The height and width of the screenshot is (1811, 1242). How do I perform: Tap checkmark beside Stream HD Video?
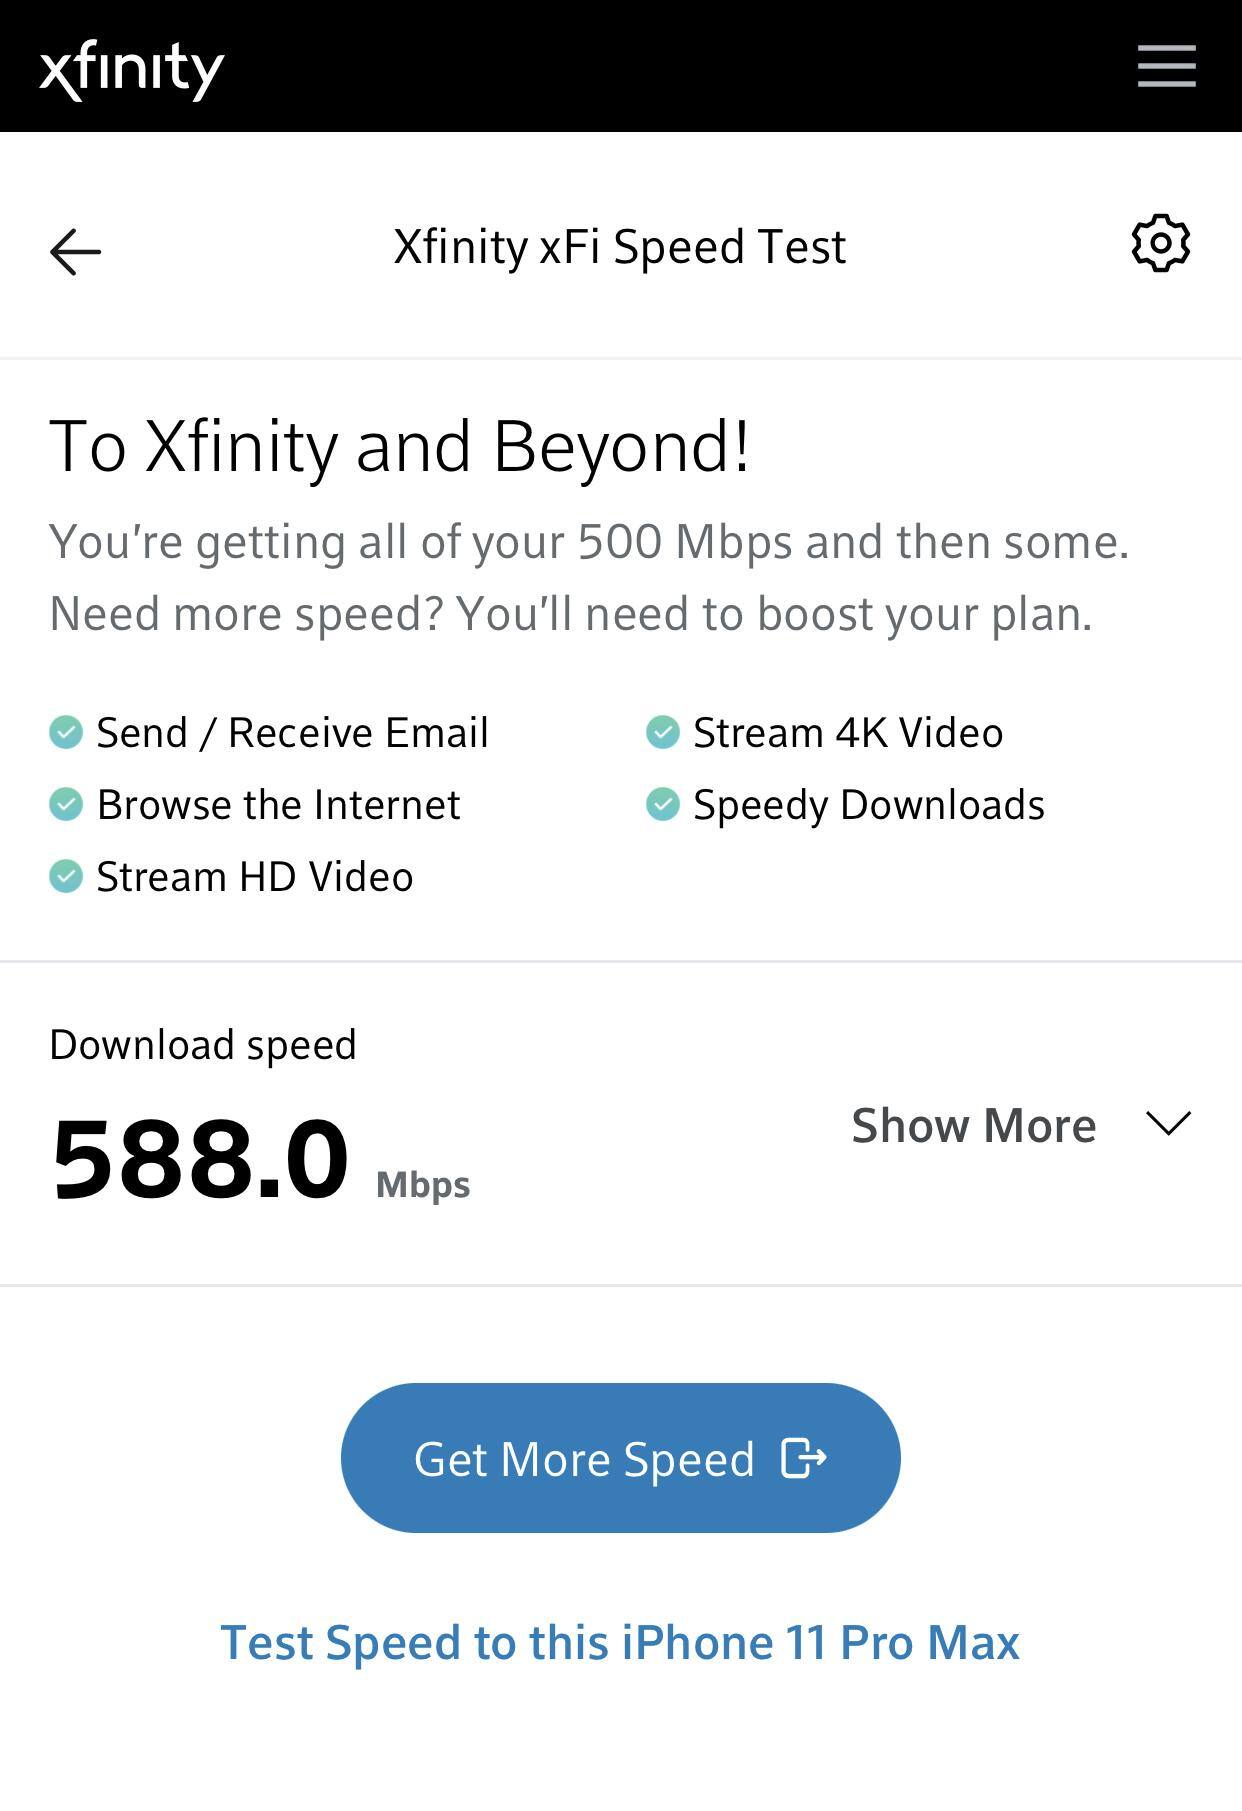pyautogui.click(x=66, y=876)
